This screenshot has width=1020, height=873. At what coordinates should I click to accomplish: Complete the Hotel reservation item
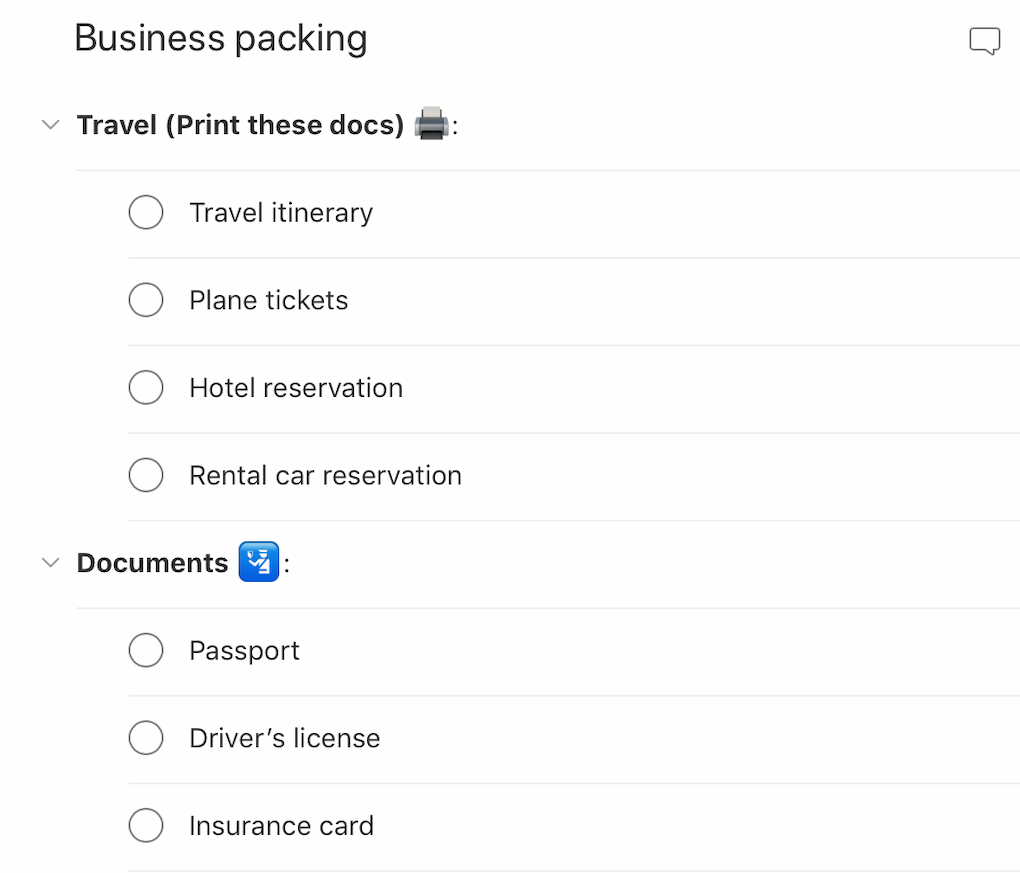point(146,387)
